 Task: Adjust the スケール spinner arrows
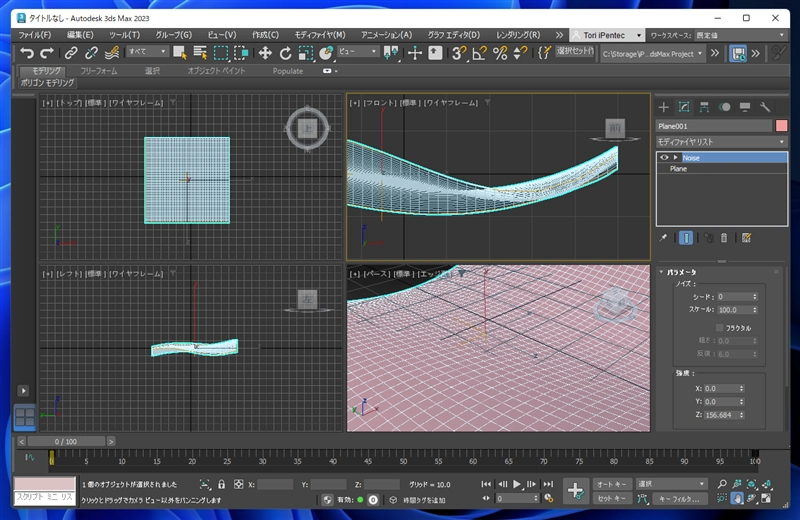tap(755, 310)
